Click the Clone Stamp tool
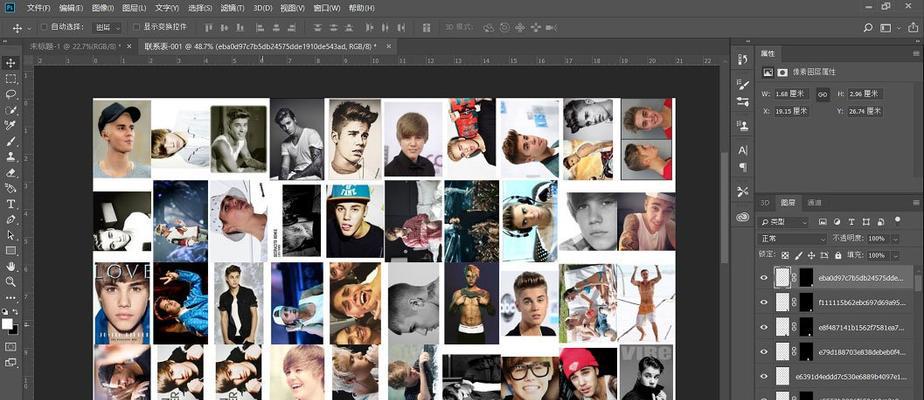 click(11, 157)
